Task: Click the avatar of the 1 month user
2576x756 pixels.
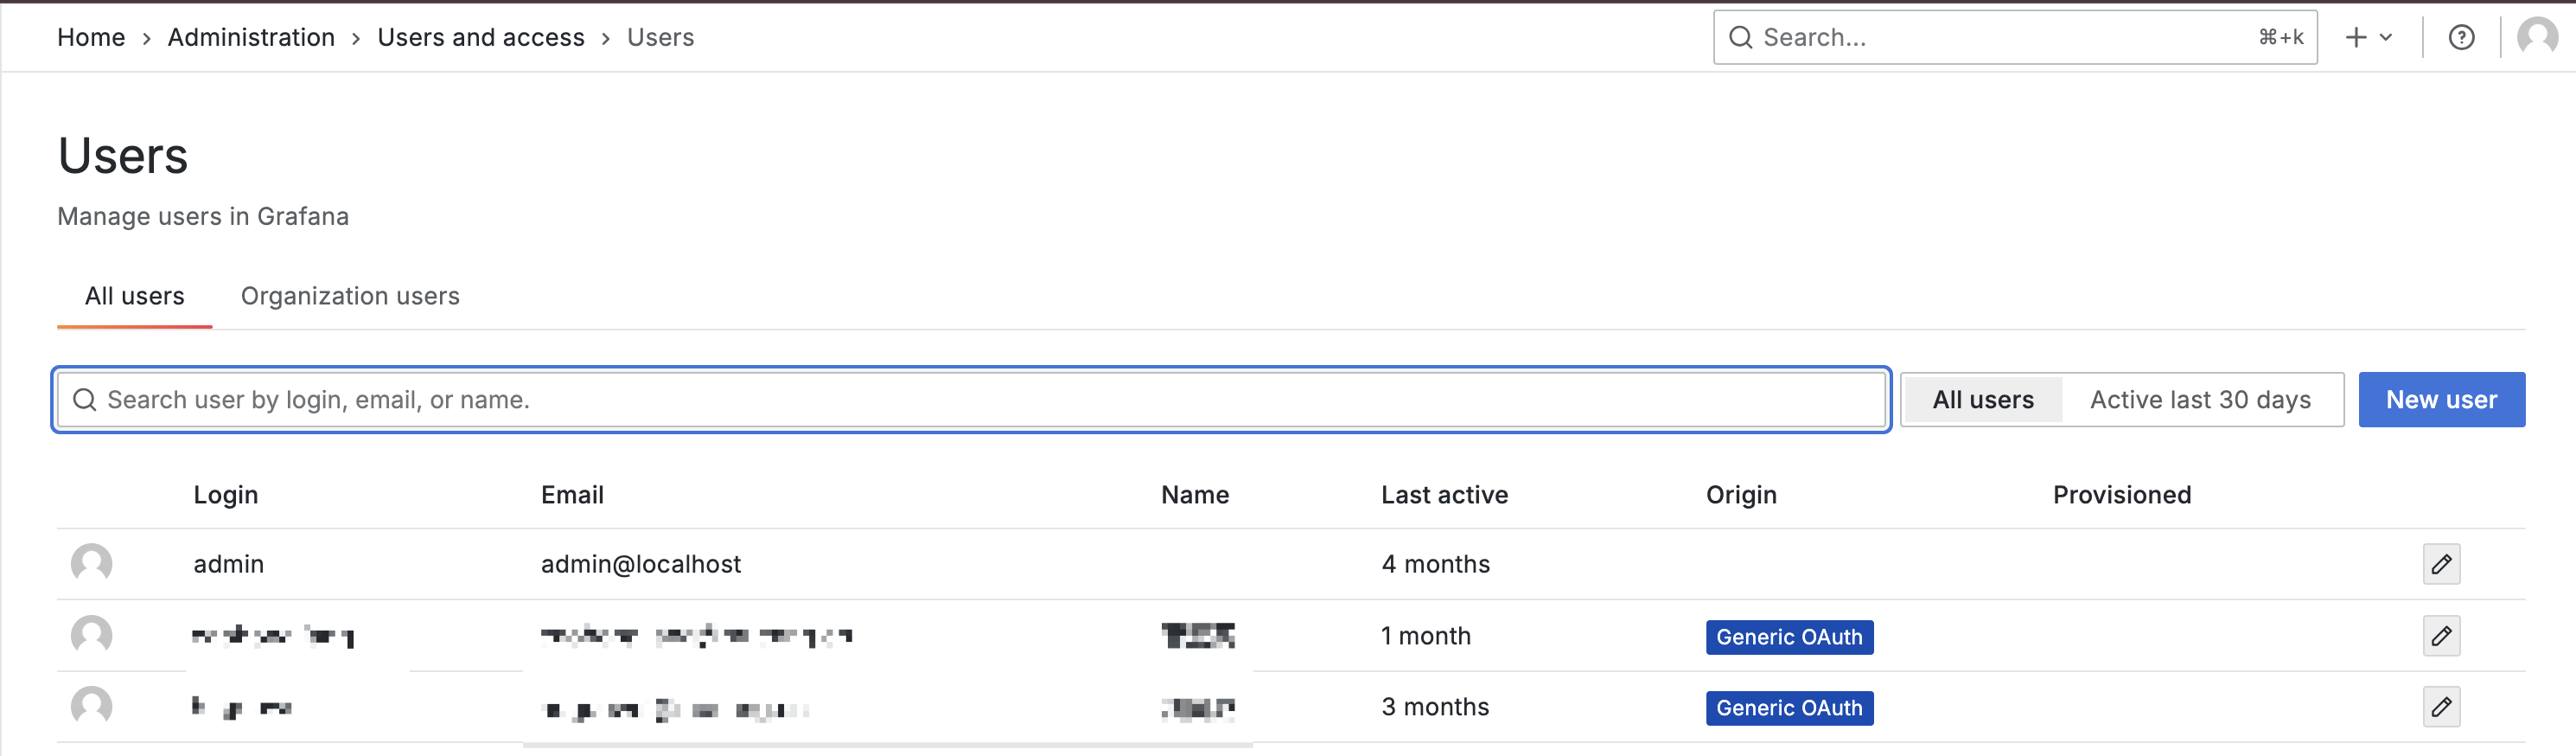Action: pos(91,636)
